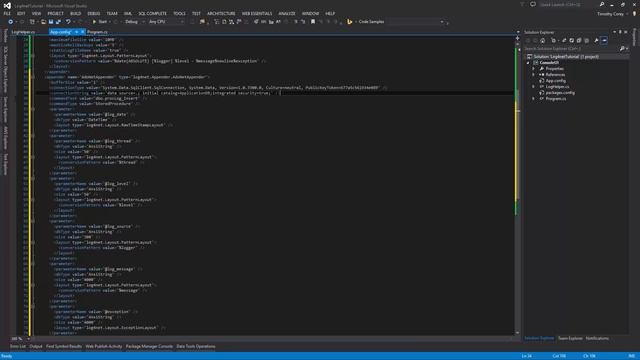Viewport: 640px width, 360px height.
Task: Open the Data Tools Operations tab
Action: (x=196, y=347)
